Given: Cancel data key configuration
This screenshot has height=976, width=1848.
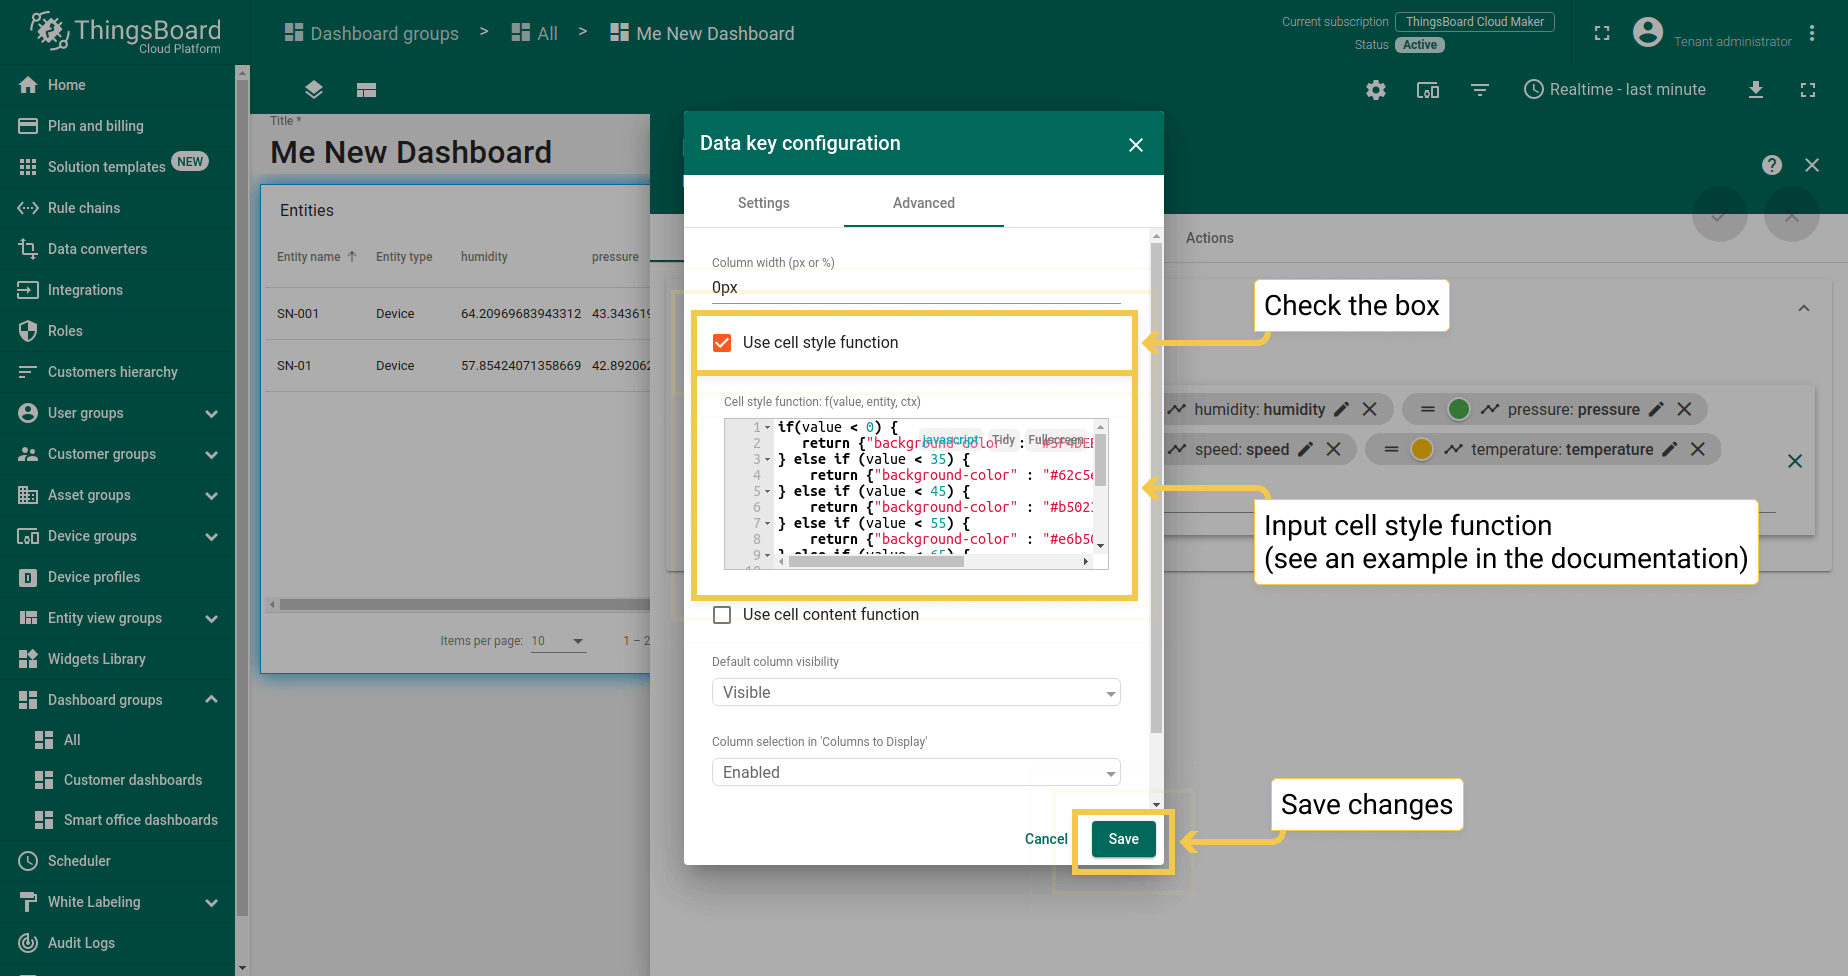Looking at the screenshot, I should pyautogui.click(x=1046, y=839).
